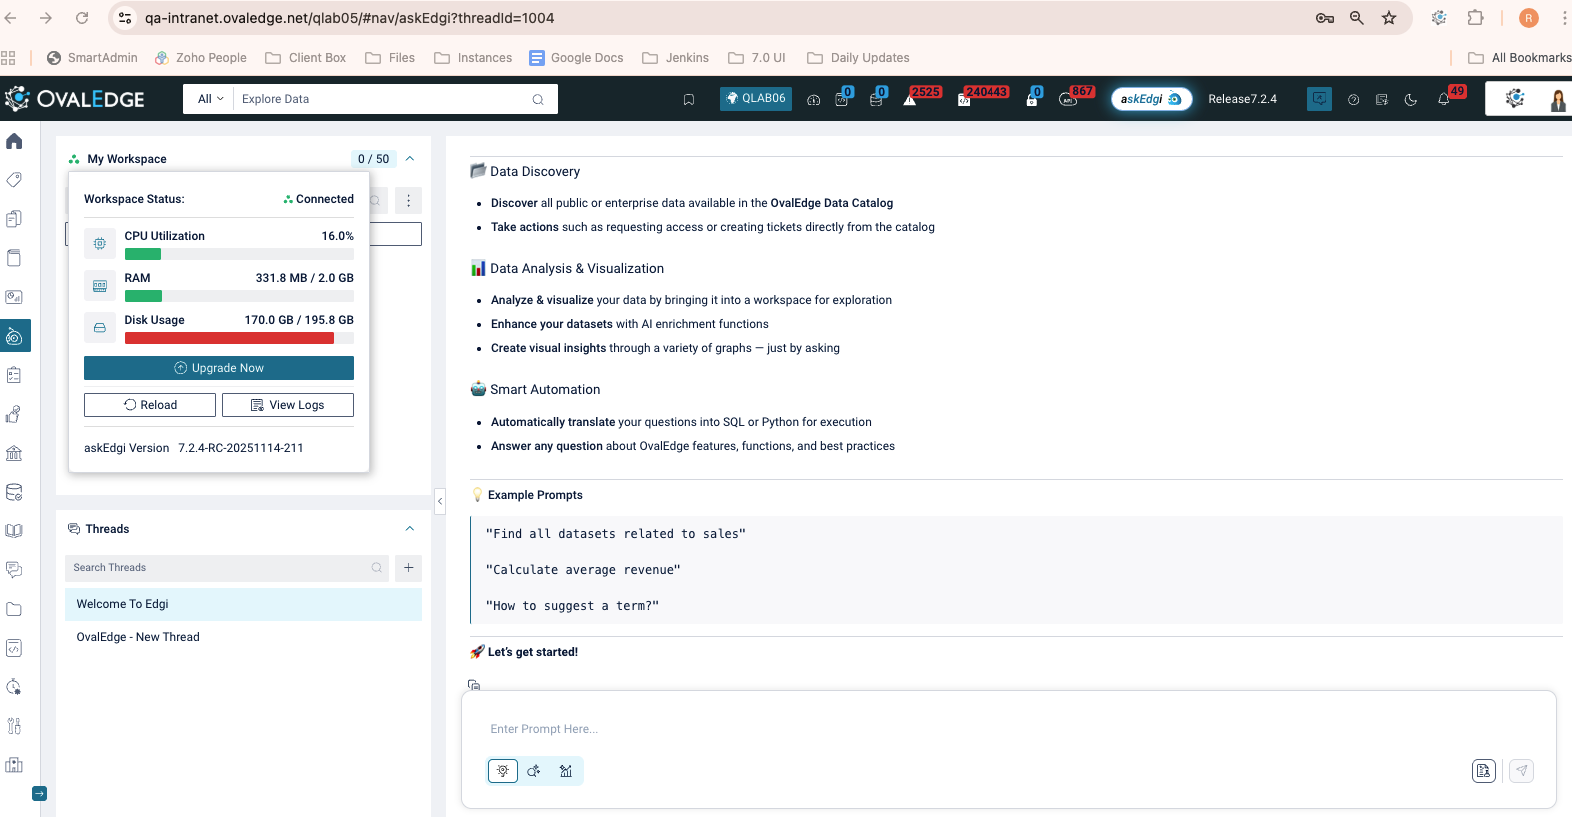Toggle dark mode moon icon

pyautogui.click(x=1411, y=99)
